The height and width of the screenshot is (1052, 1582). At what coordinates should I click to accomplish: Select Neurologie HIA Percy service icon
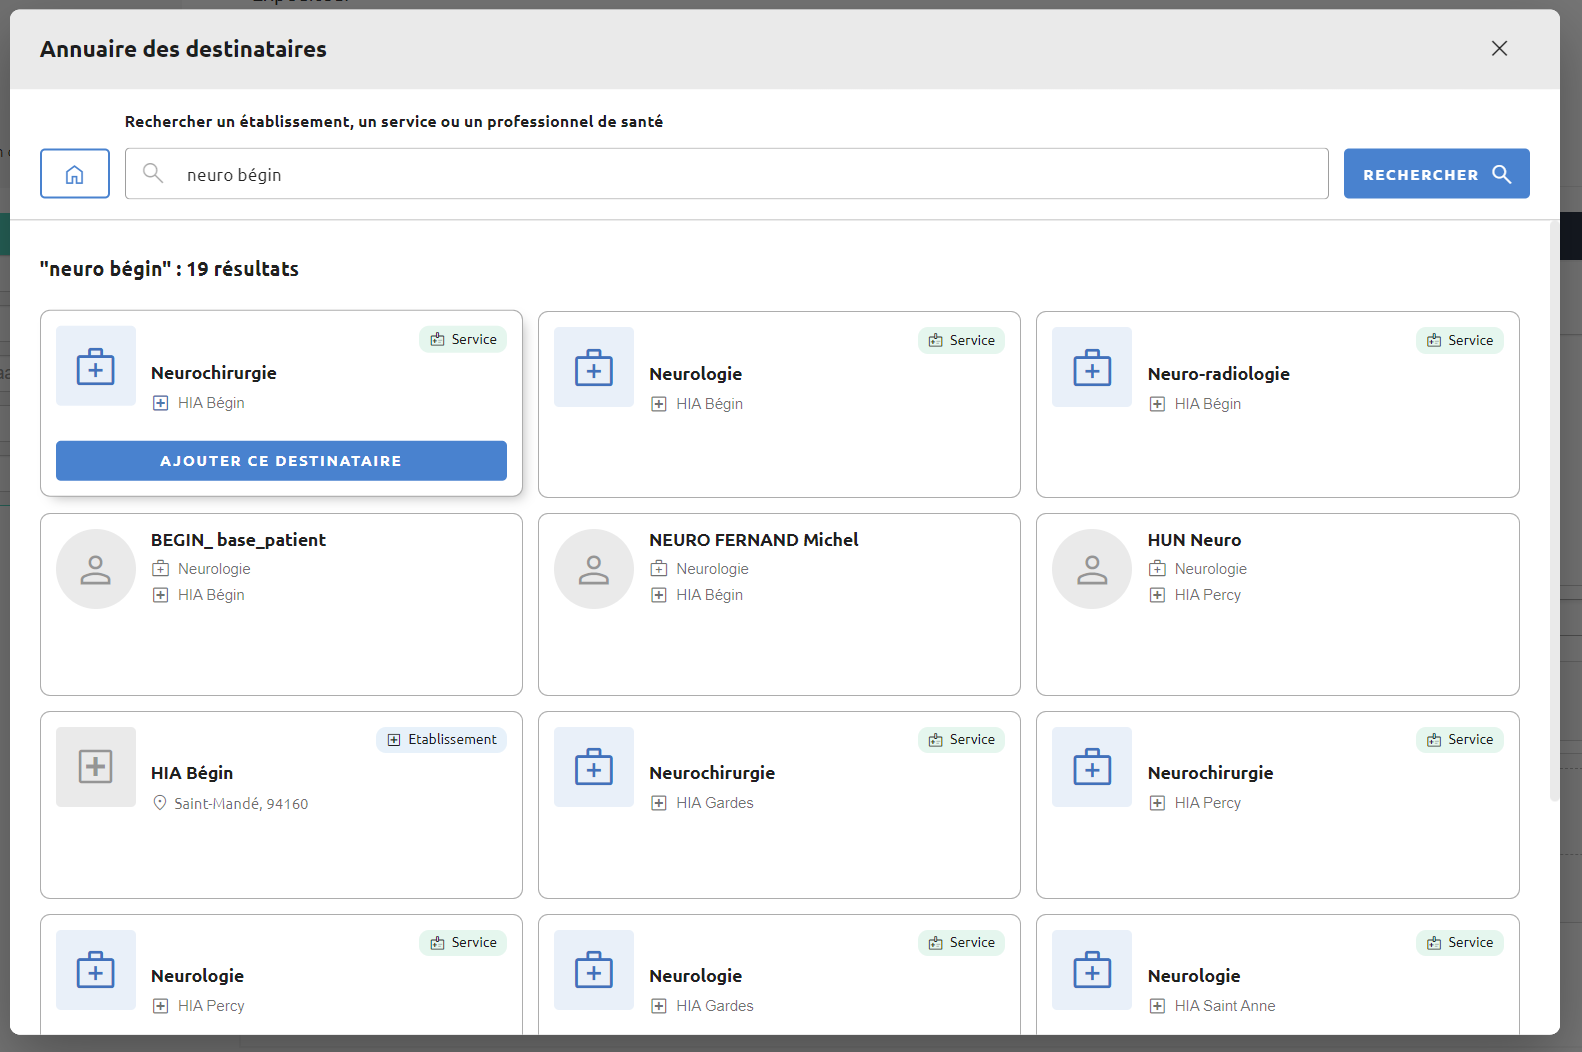point(96,970)
